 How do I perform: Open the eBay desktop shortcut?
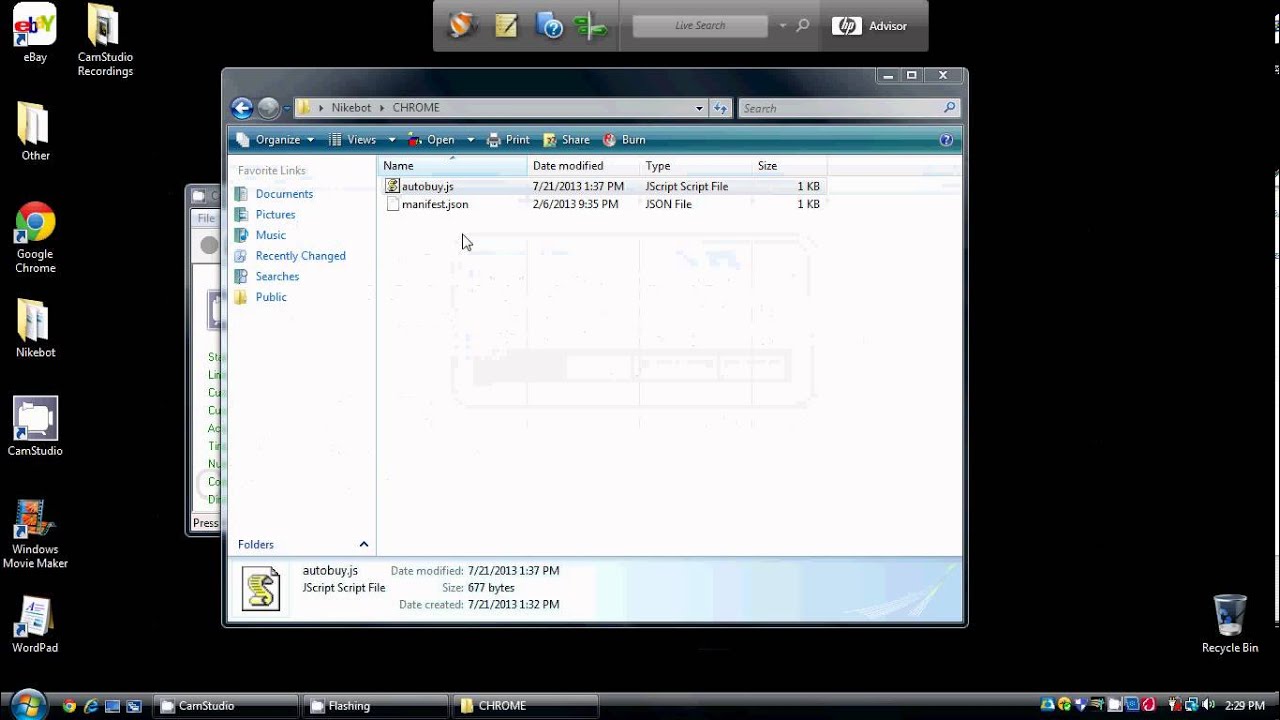pyautogui.click(x=35, y=33)
